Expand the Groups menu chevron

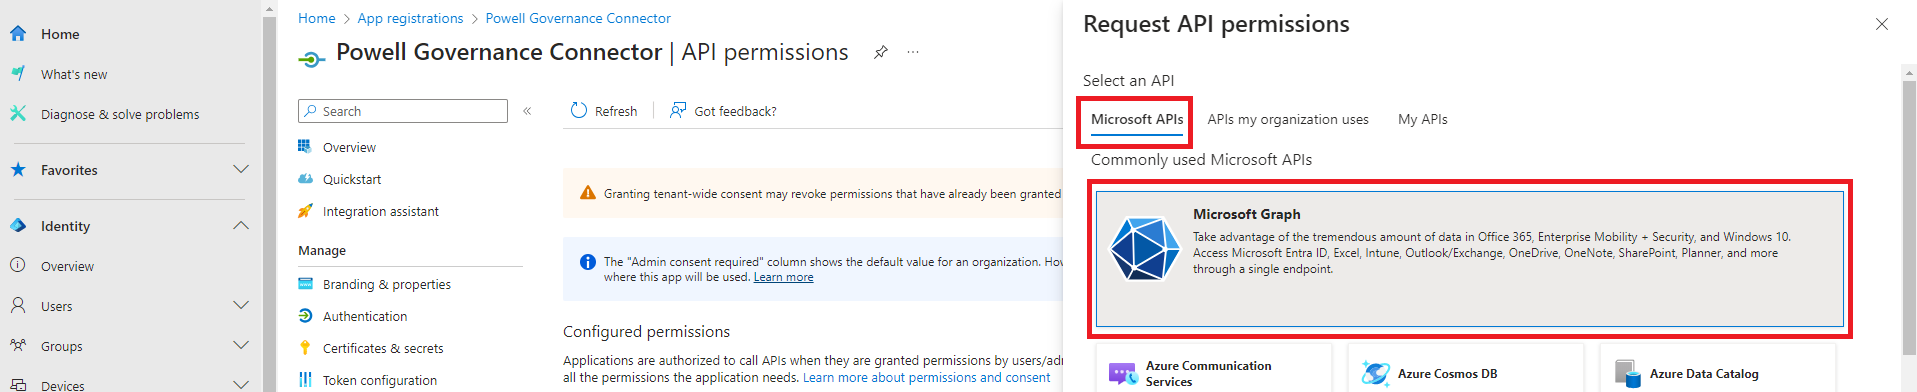241,345
